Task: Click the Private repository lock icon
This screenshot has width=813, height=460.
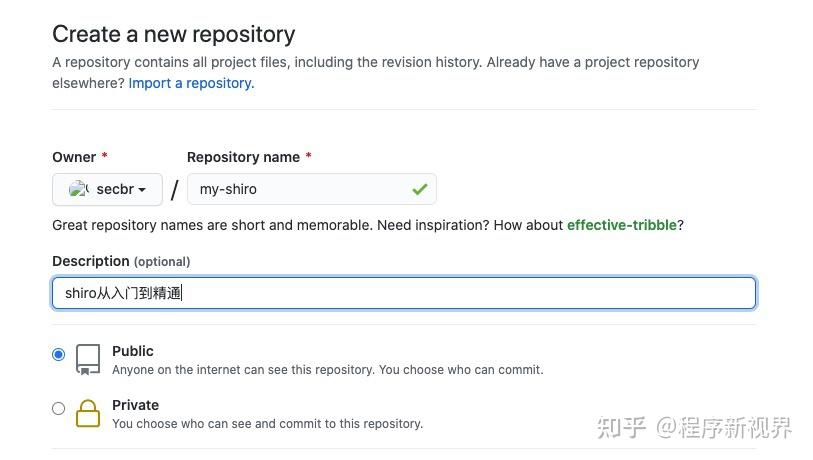Action: pyautogui.click(x=88, y=413)
